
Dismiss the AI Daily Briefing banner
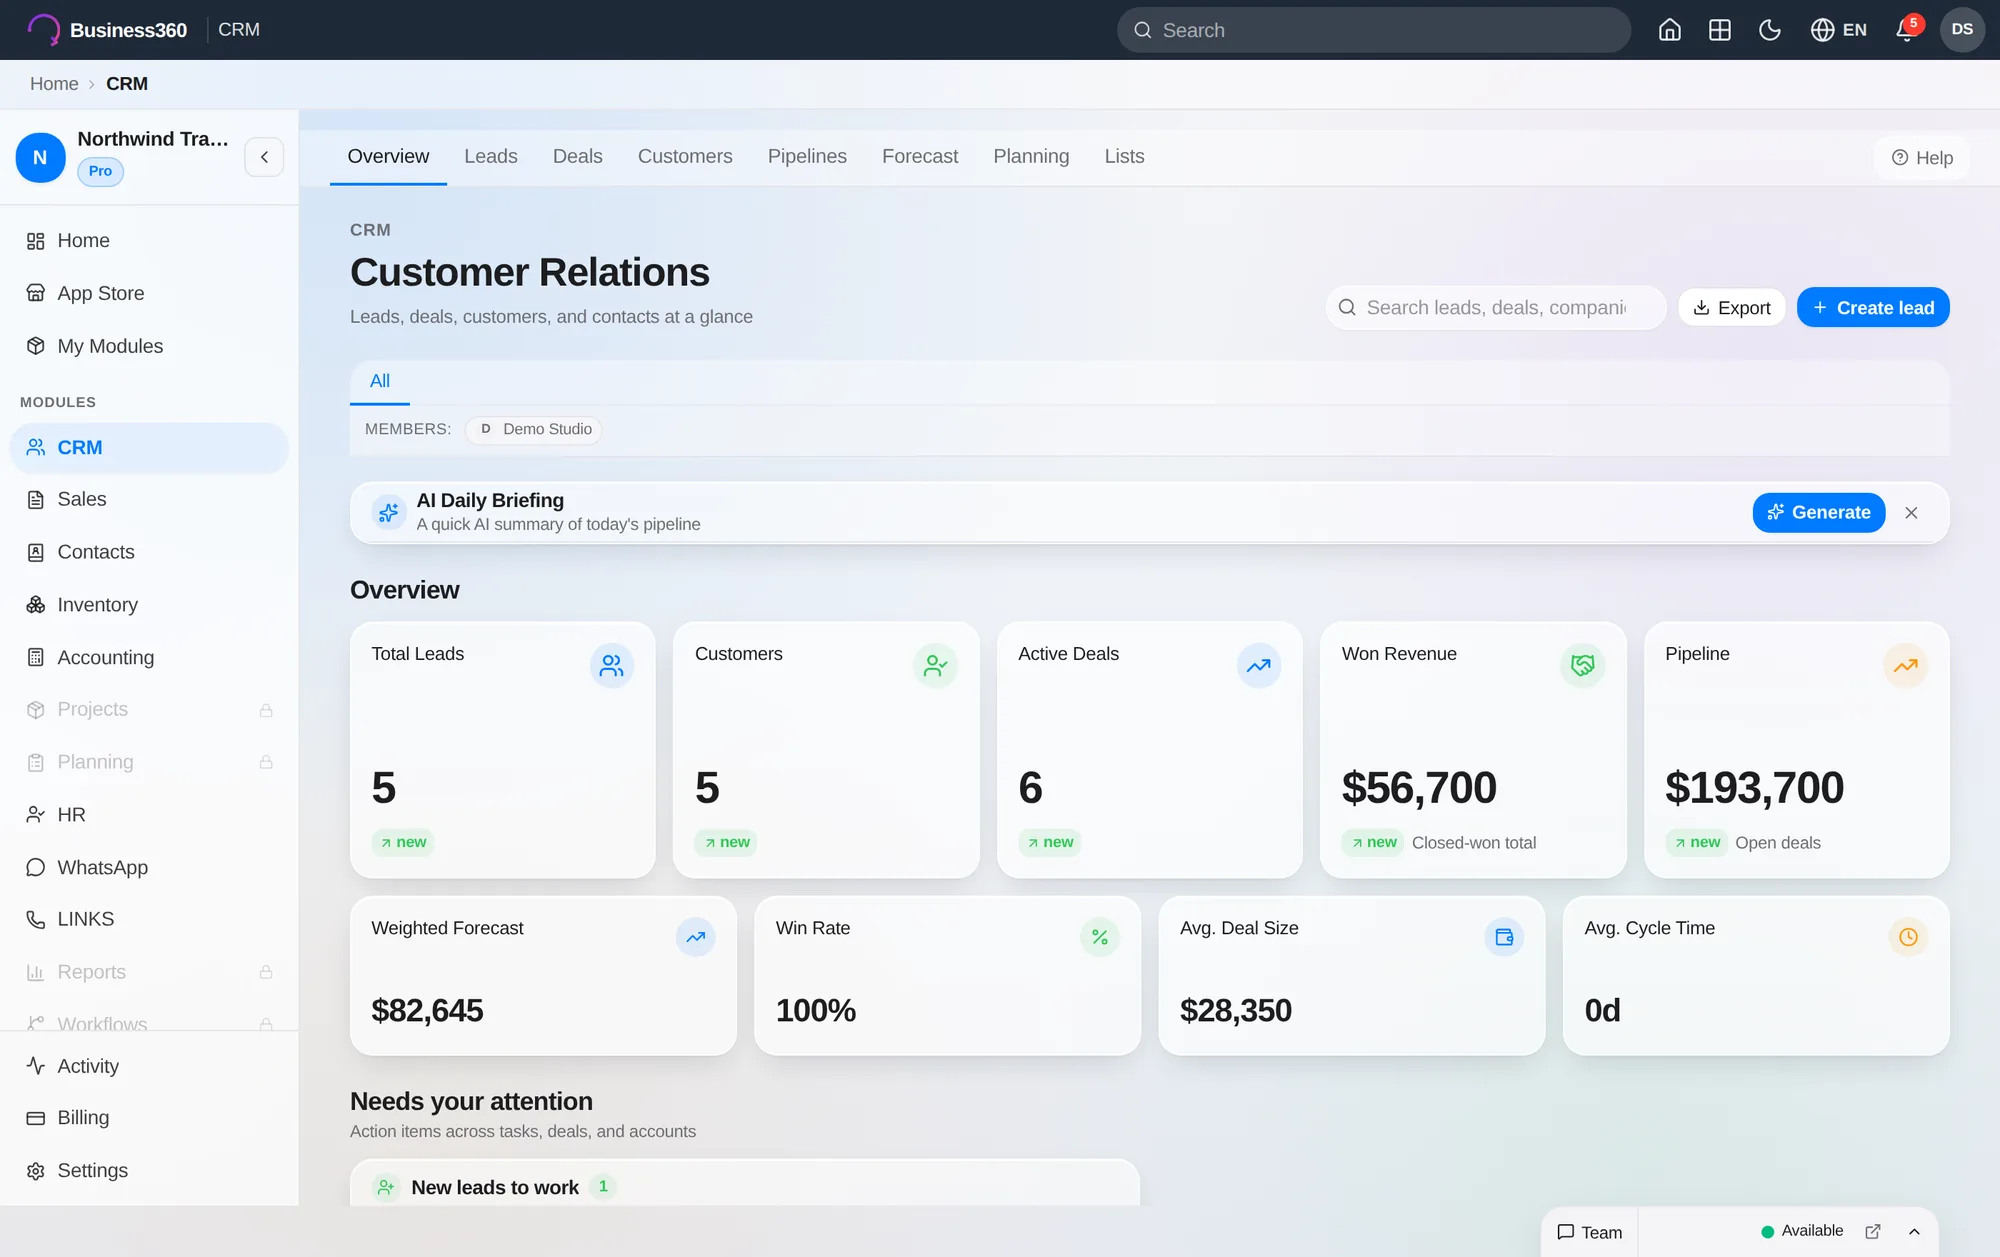[1911, 513]
